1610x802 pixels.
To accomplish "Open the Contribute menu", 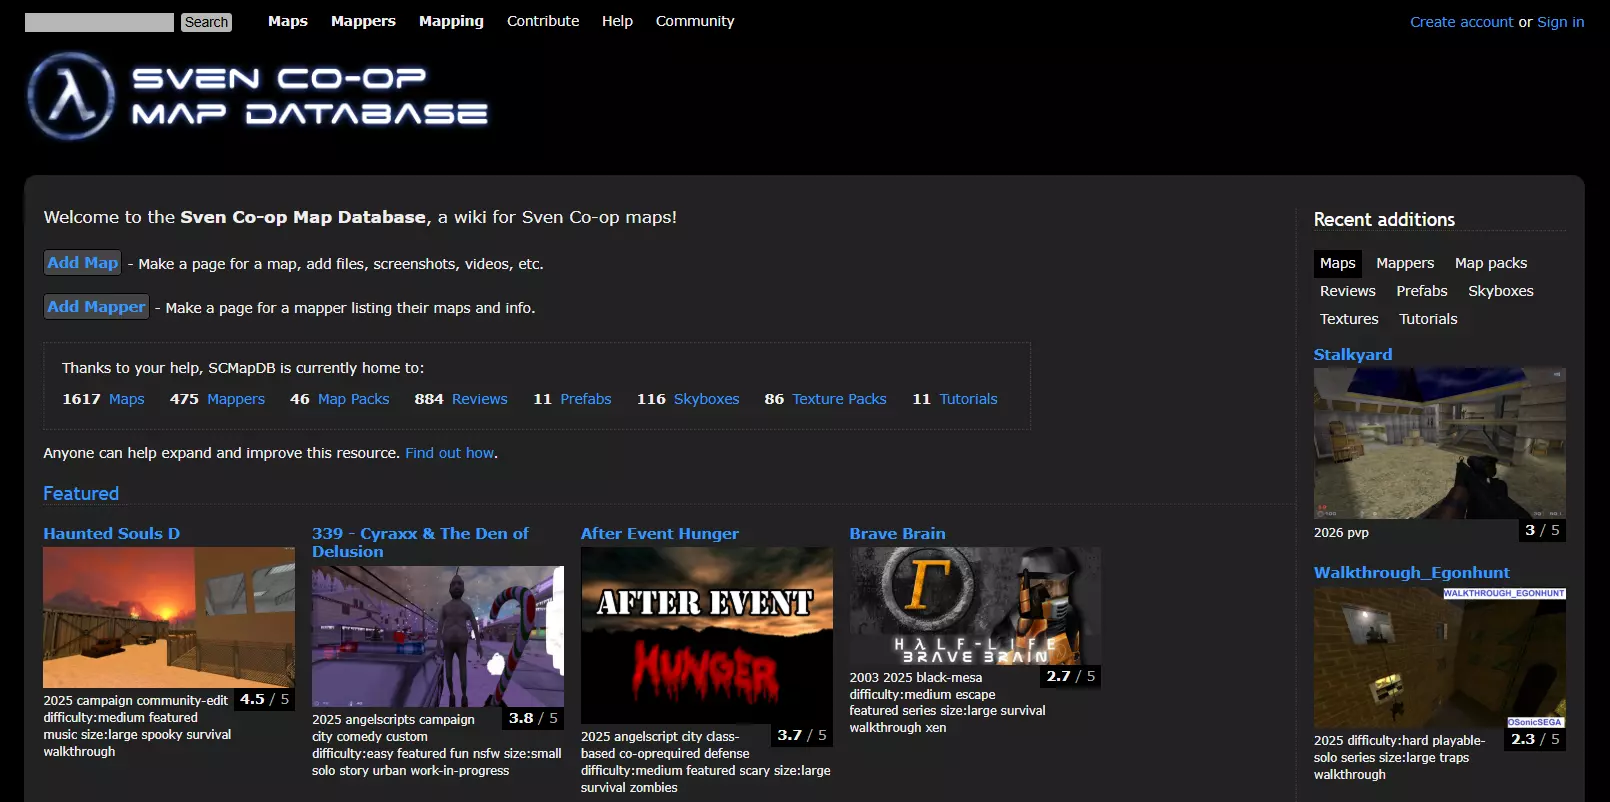I will pyautogui.click(x=543, y=21).
